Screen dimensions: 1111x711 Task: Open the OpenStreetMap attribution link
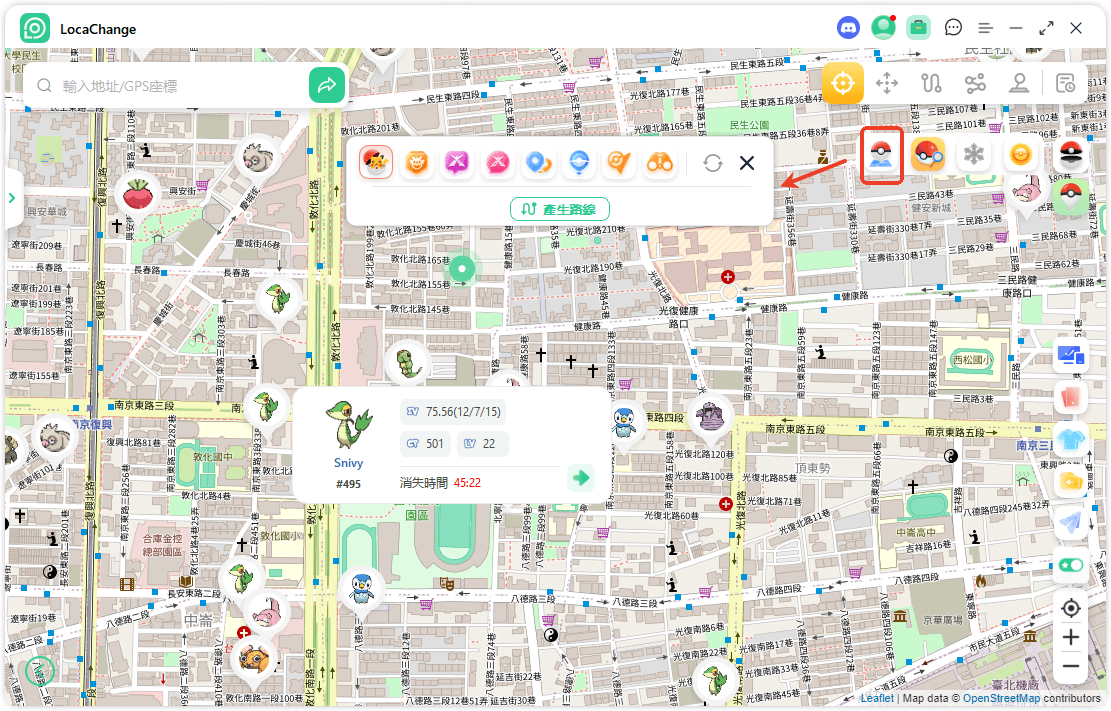pyautogui.click(x=1001, y=698)
